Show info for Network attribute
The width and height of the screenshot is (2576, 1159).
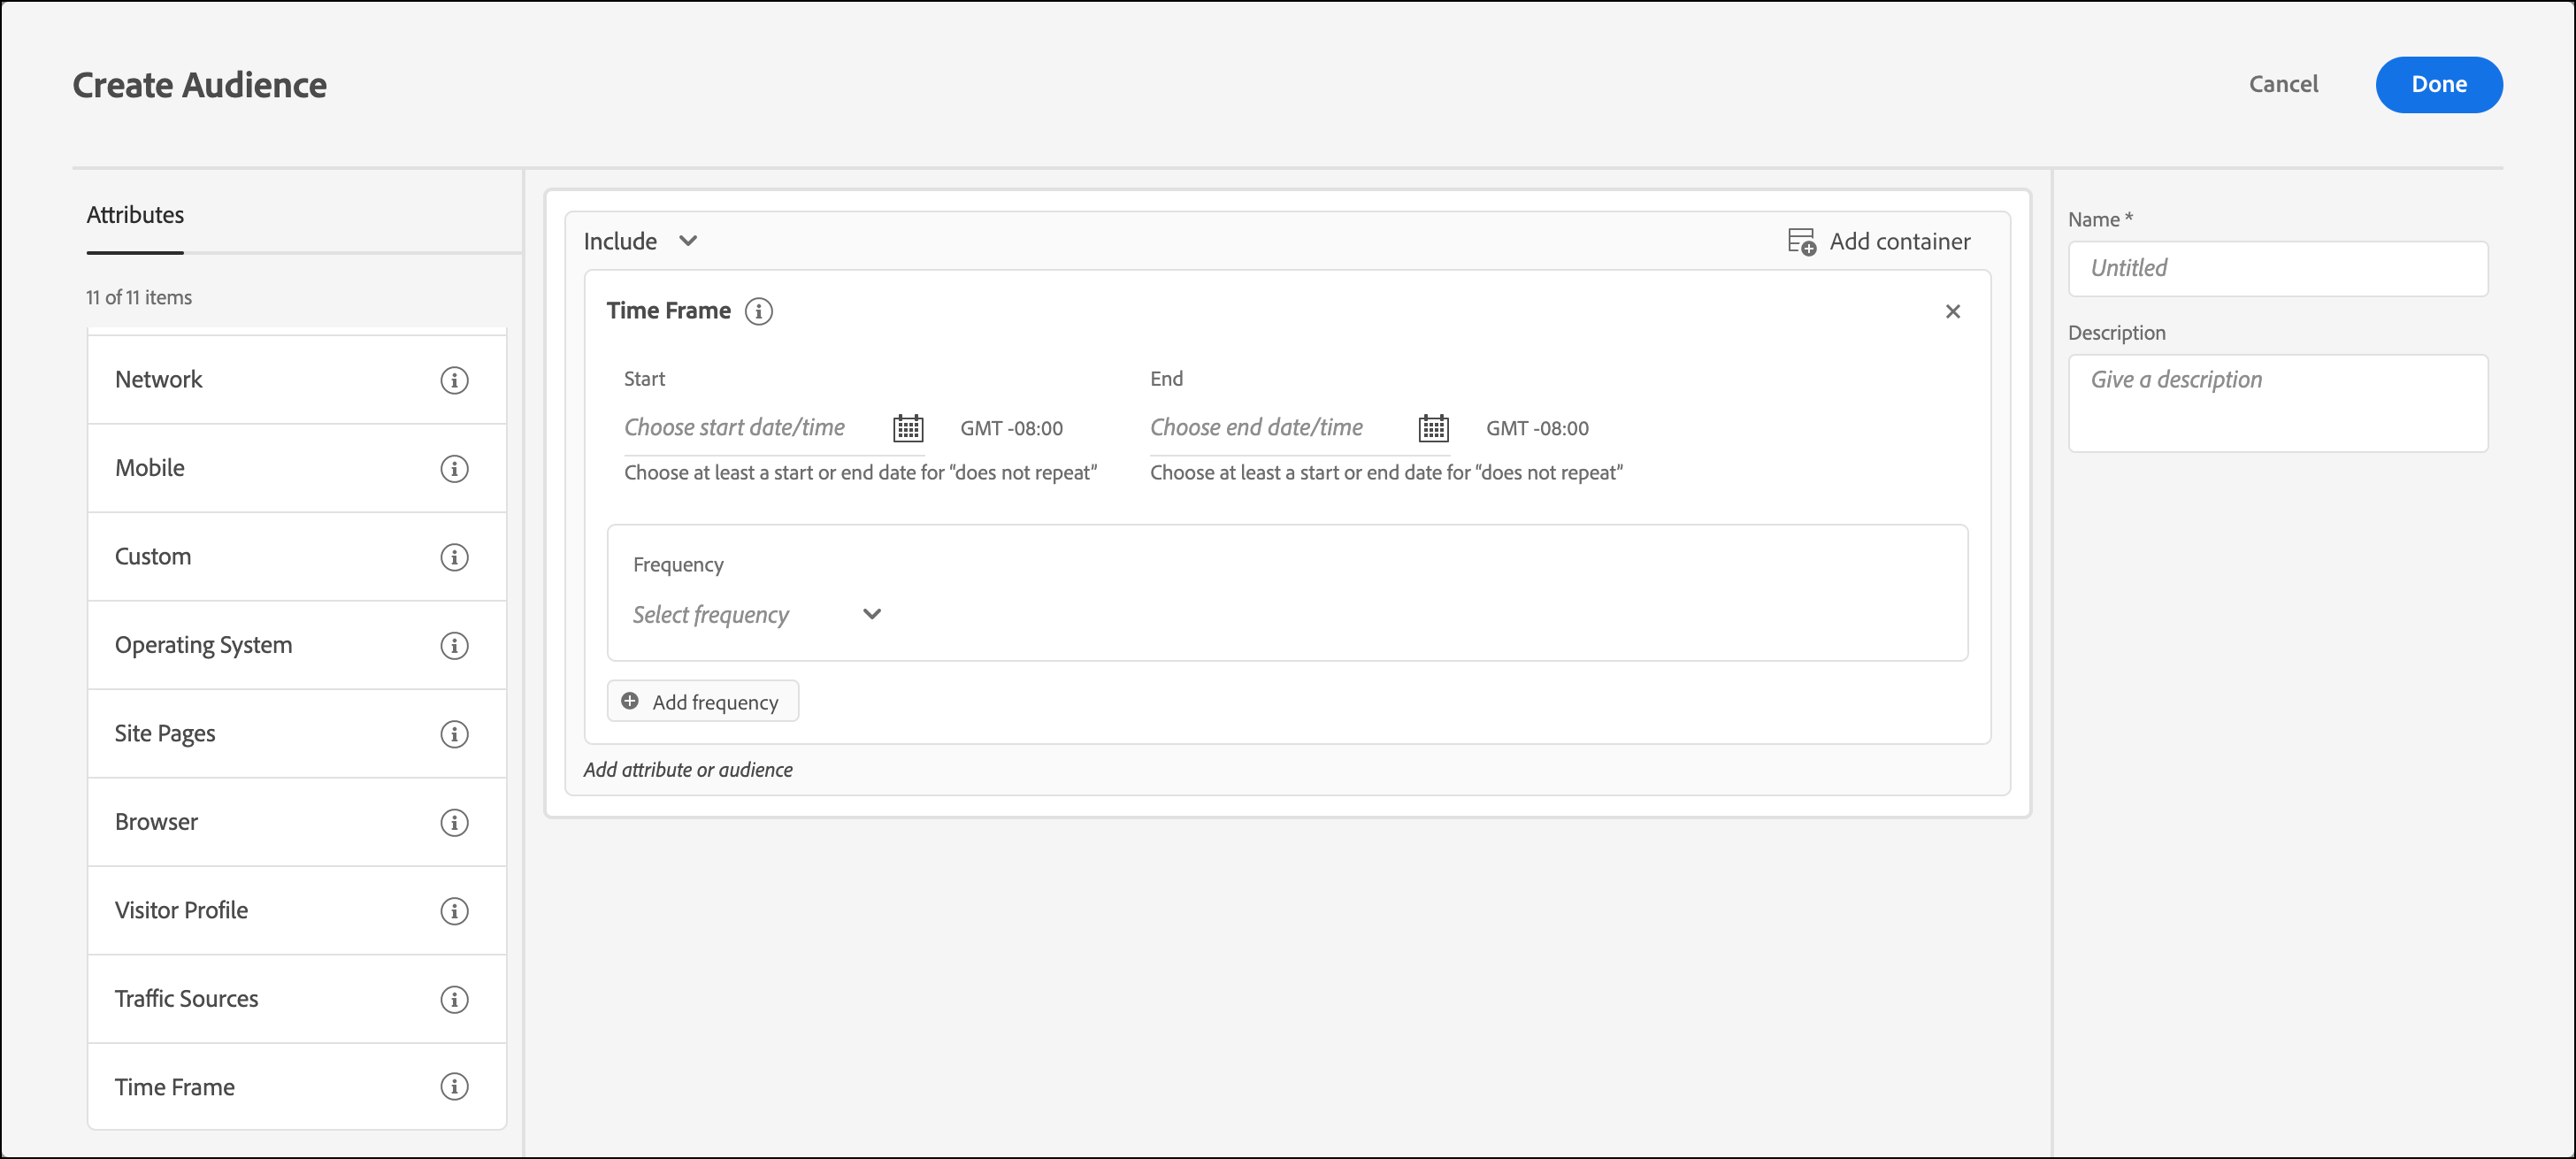click(x=454, y=380)
